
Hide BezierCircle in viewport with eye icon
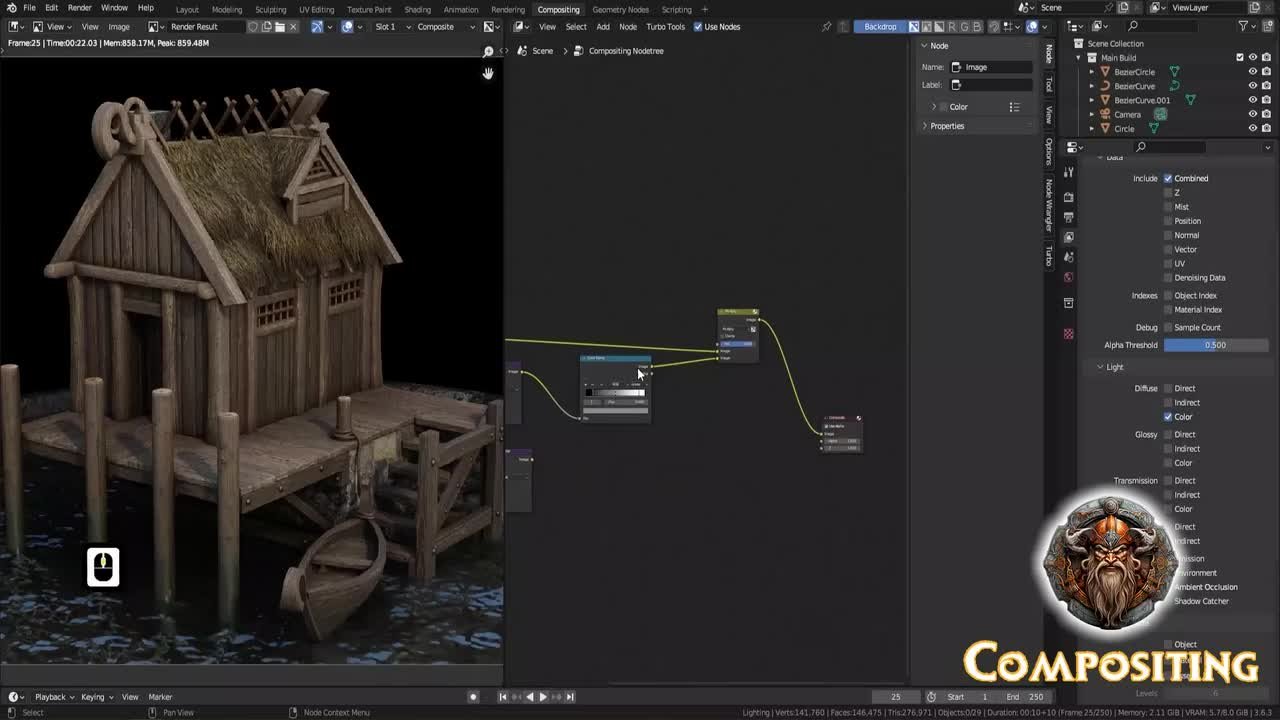coord(1252,72)
